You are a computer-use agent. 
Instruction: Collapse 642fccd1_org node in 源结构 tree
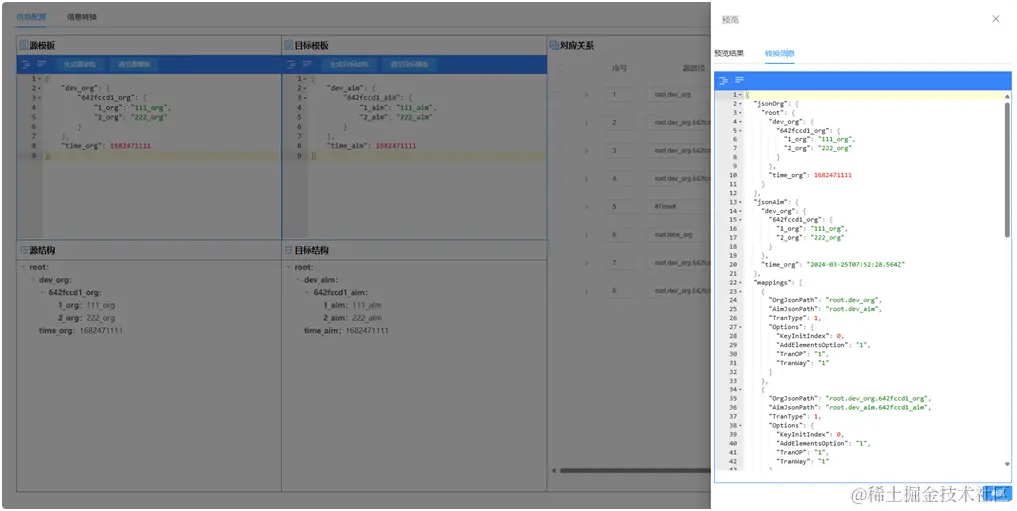[x=43, y=292]
